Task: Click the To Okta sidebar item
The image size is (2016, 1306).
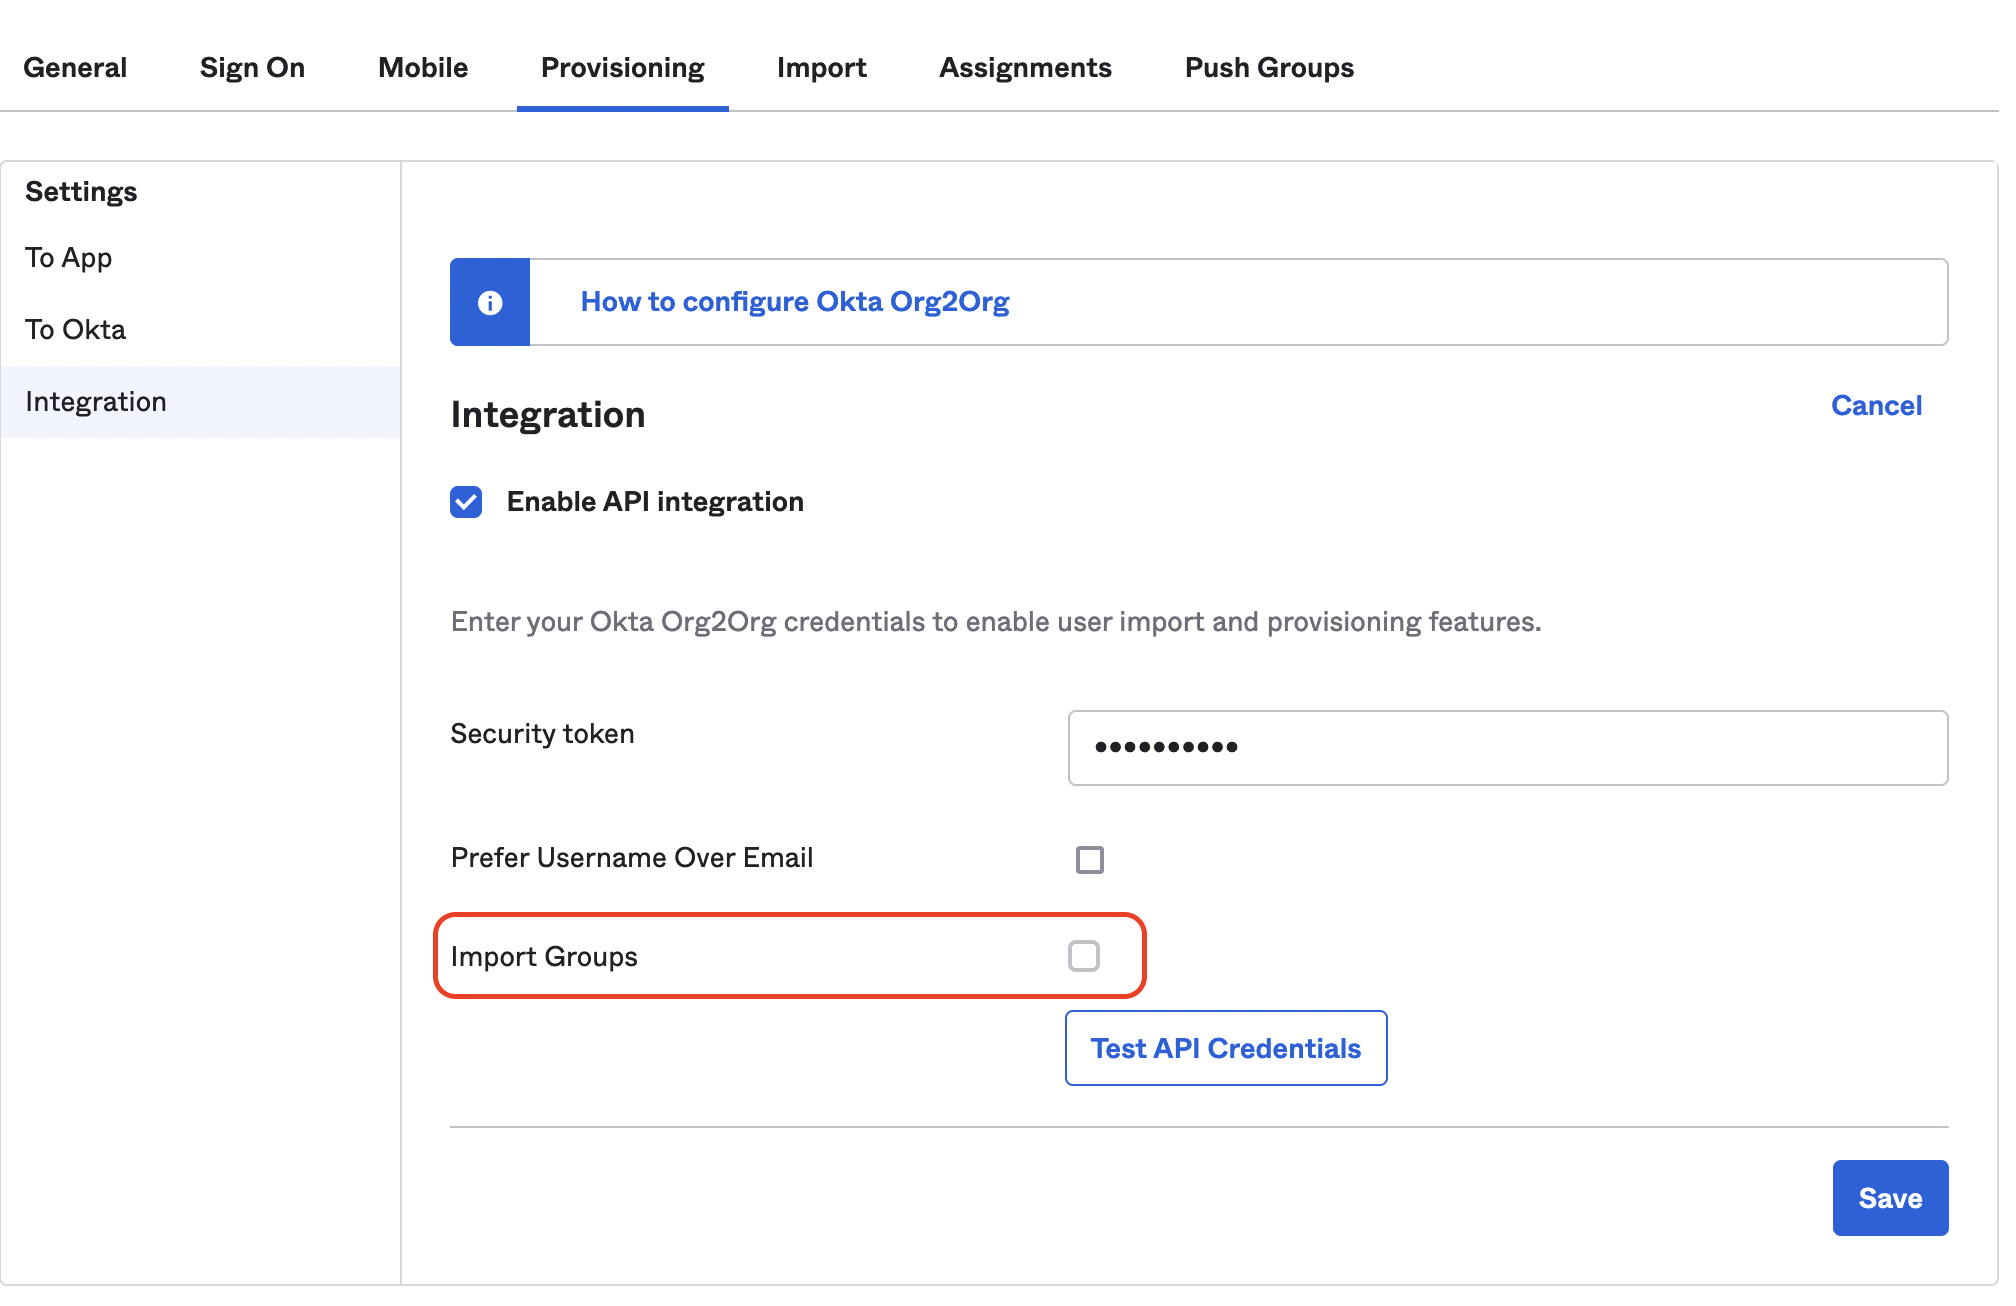Action: [x=76, y=328]
